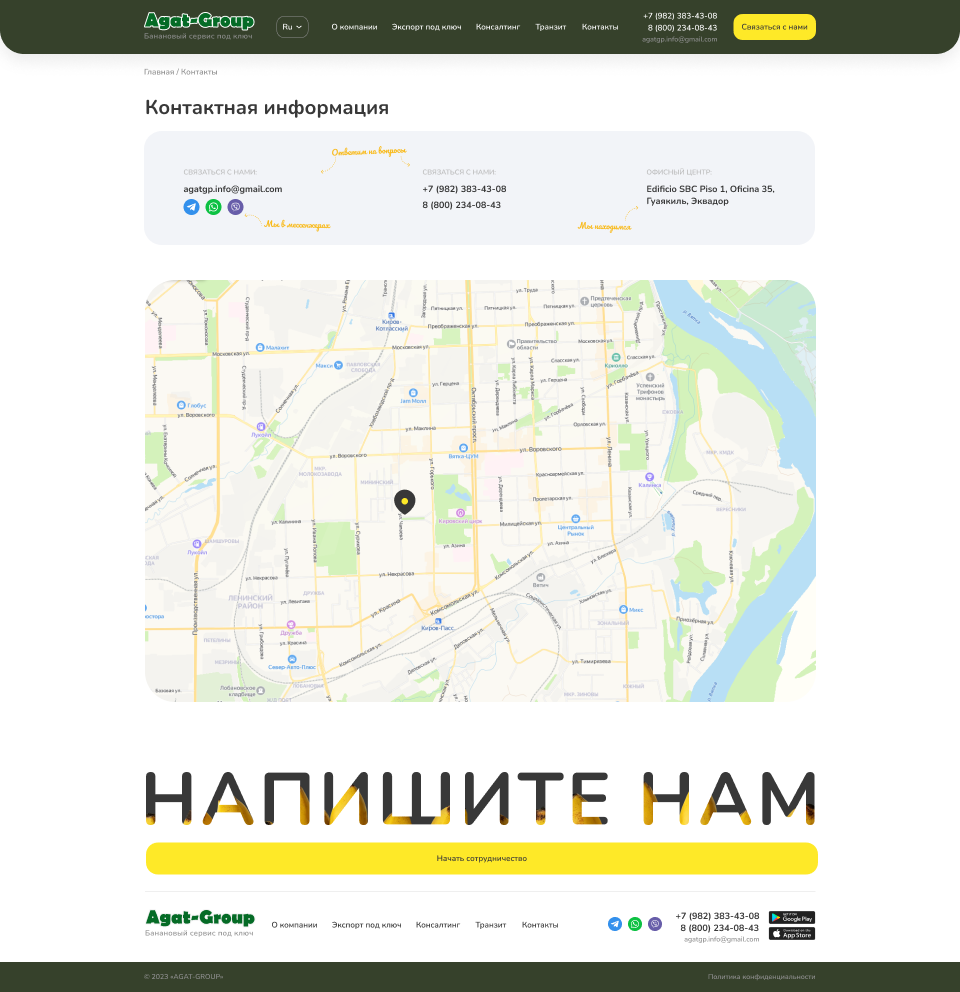Open the footer Viber icon
Viewport: 960px width, 992px height.
(x=655, y=924)
